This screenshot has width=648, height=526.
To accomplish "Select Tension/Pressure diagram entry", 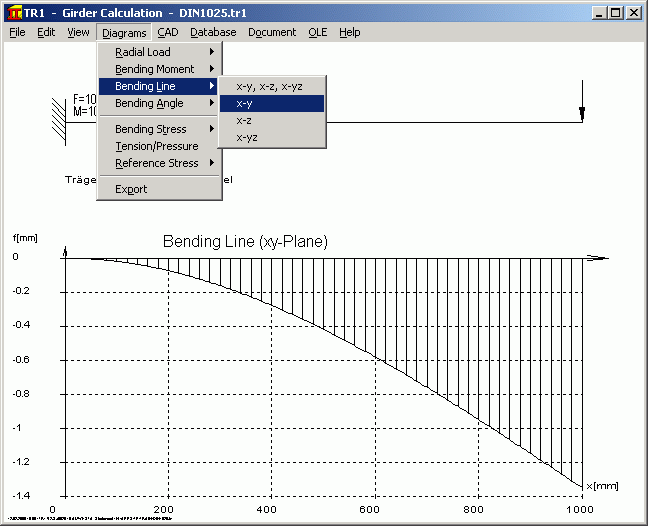I will coord(157,146).
